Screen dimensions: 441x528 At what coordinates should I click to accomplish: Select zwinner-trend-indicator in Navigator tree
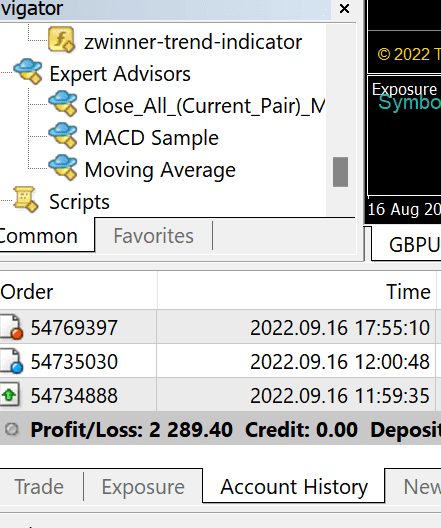tap(193, 42)
